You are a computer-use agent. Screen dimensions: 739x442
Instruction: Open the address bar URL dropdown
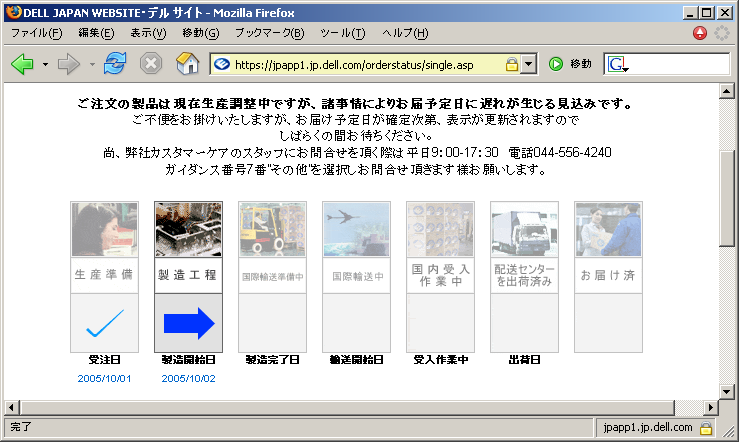(529, 65)
